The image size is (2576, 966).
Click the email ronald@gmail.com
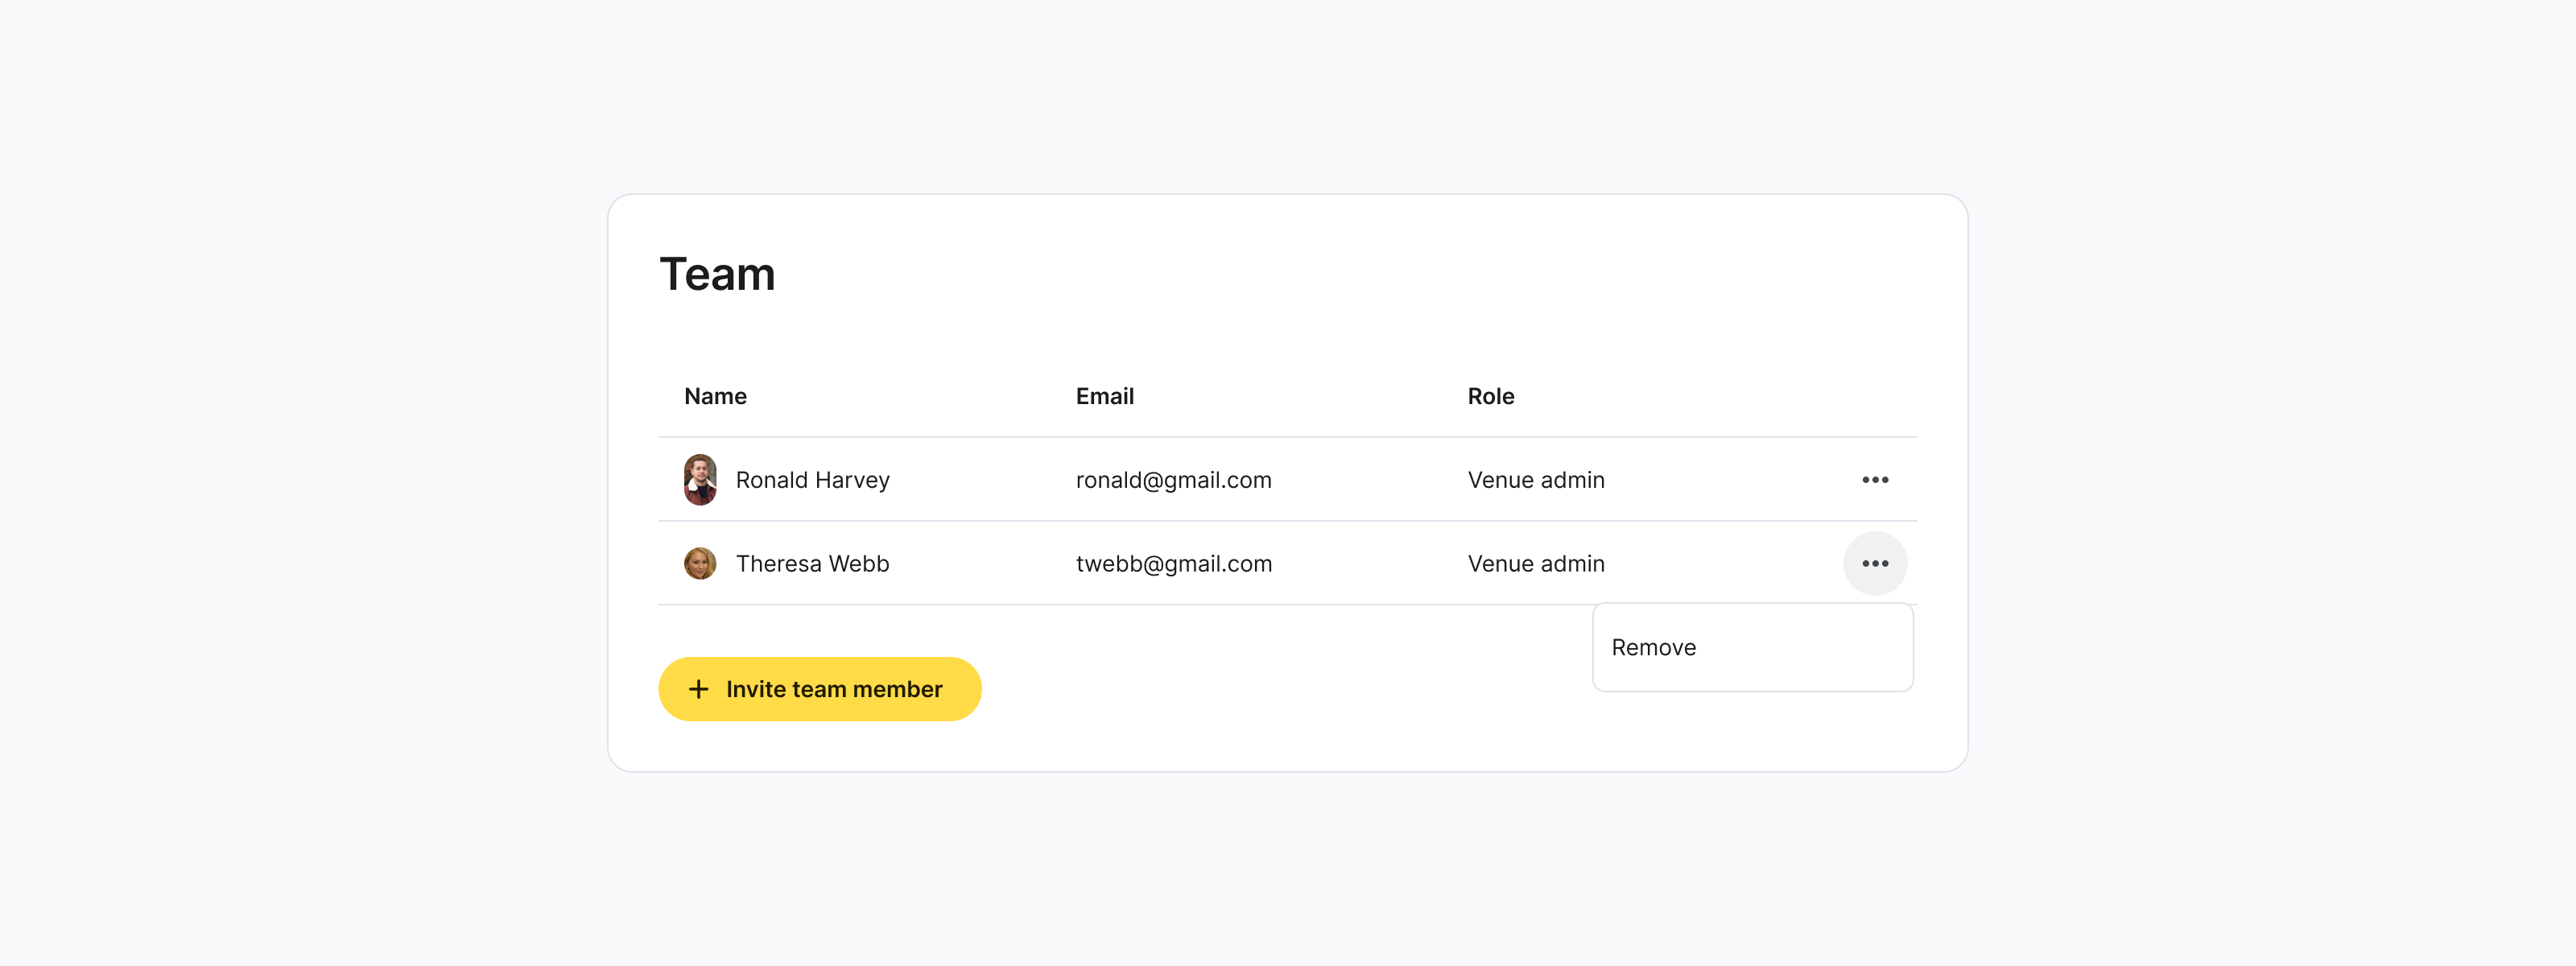click(1173, 480)
